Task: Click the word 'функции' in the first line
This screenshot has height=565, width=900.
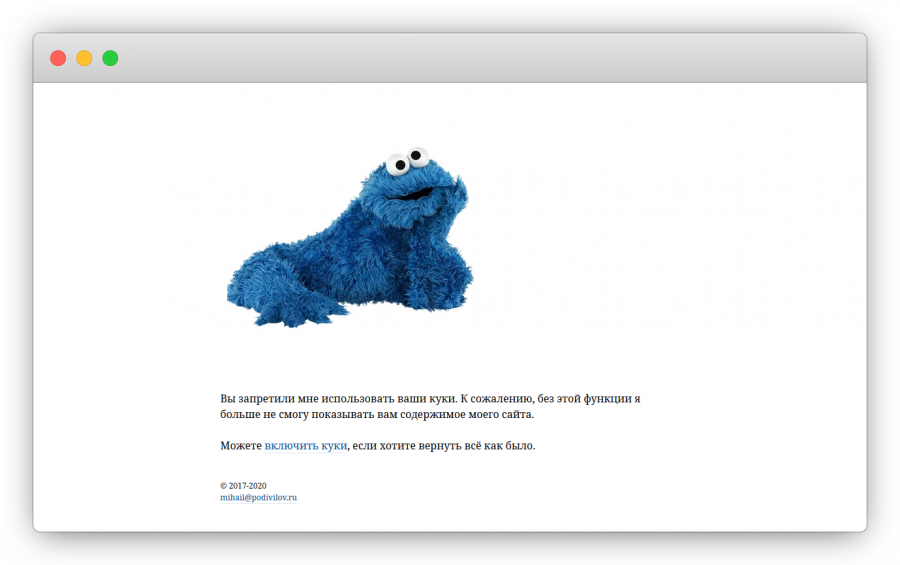Action: tap(606, 399)
